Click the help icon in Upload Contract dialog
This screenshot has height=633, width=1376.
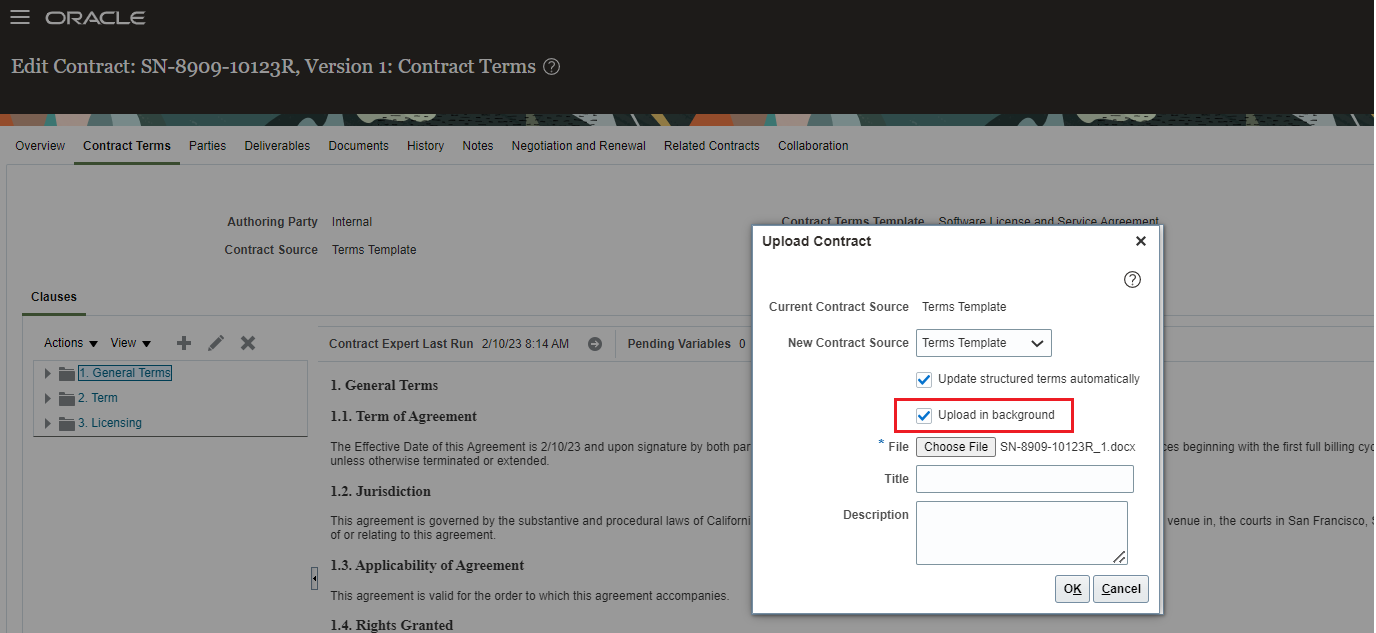tap(1132, 280)
